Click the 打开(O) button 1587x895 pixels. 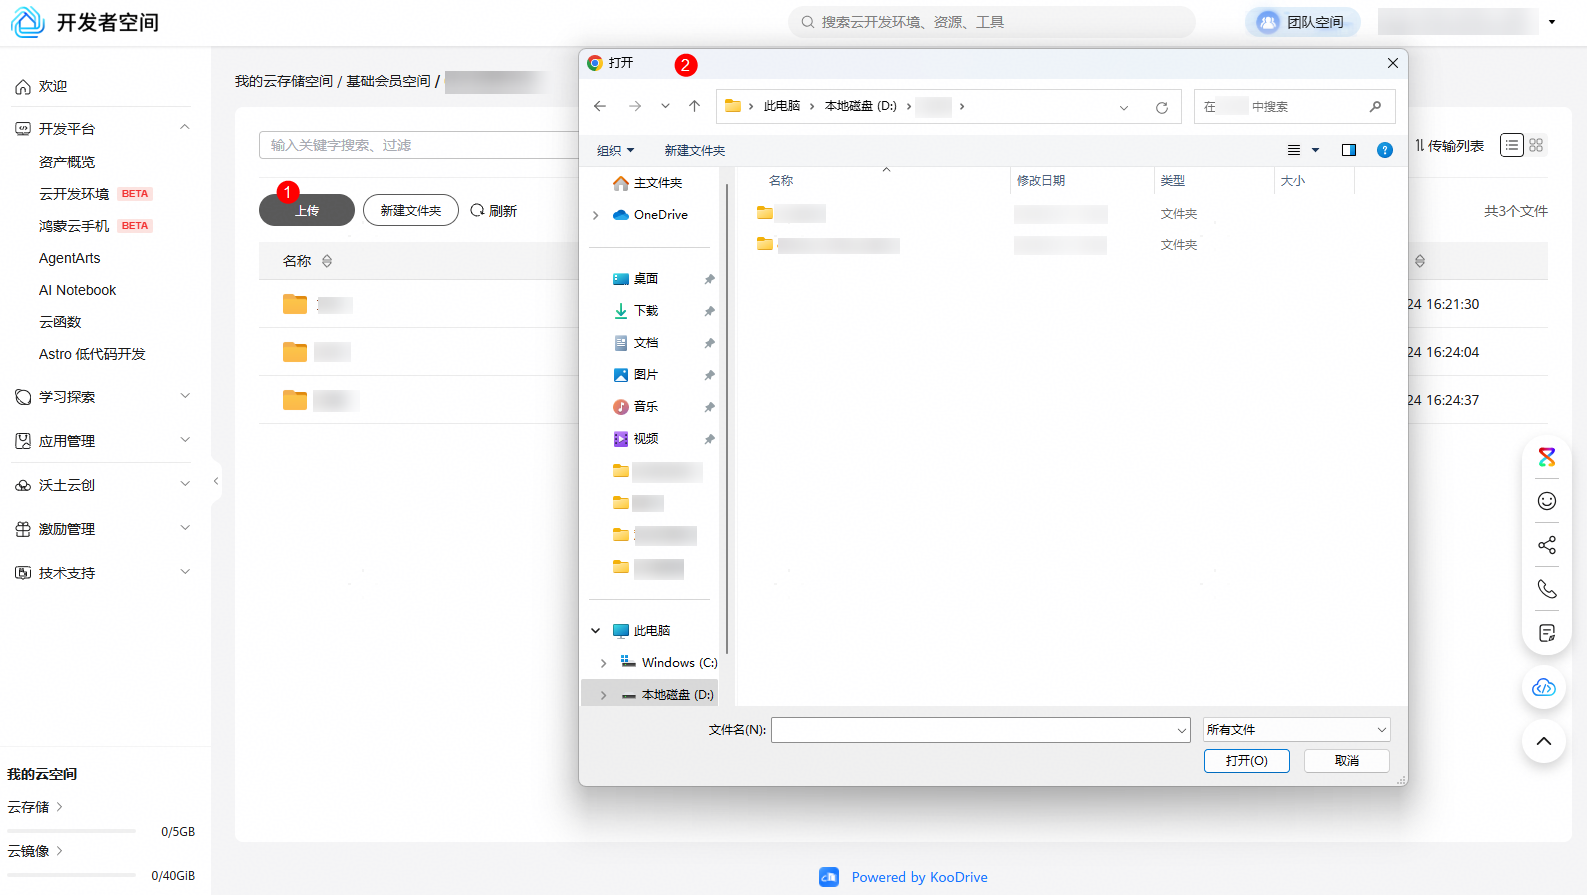(x=1247, y=761)
